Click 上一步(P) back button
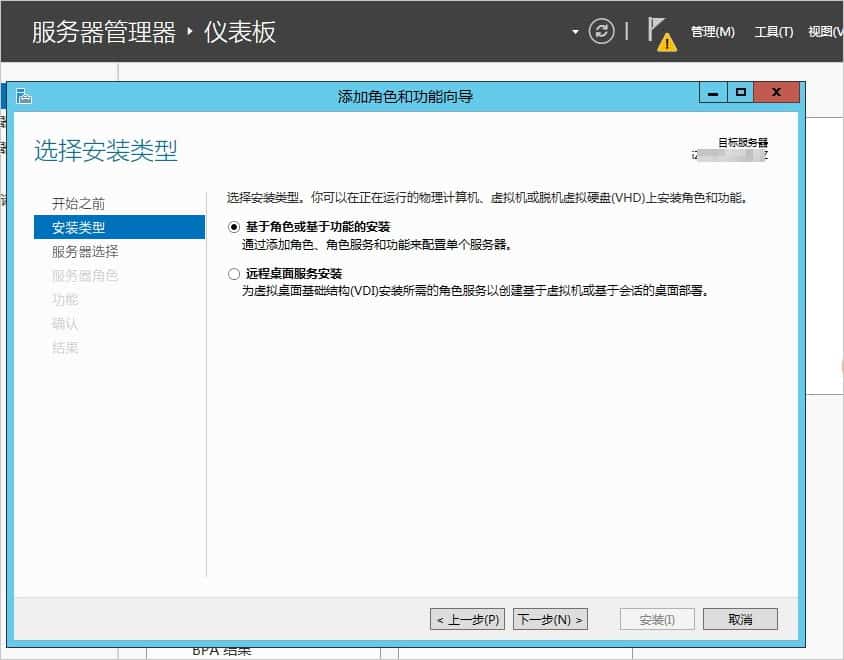The height and width of the screenshot is (660, 844). 467,620
